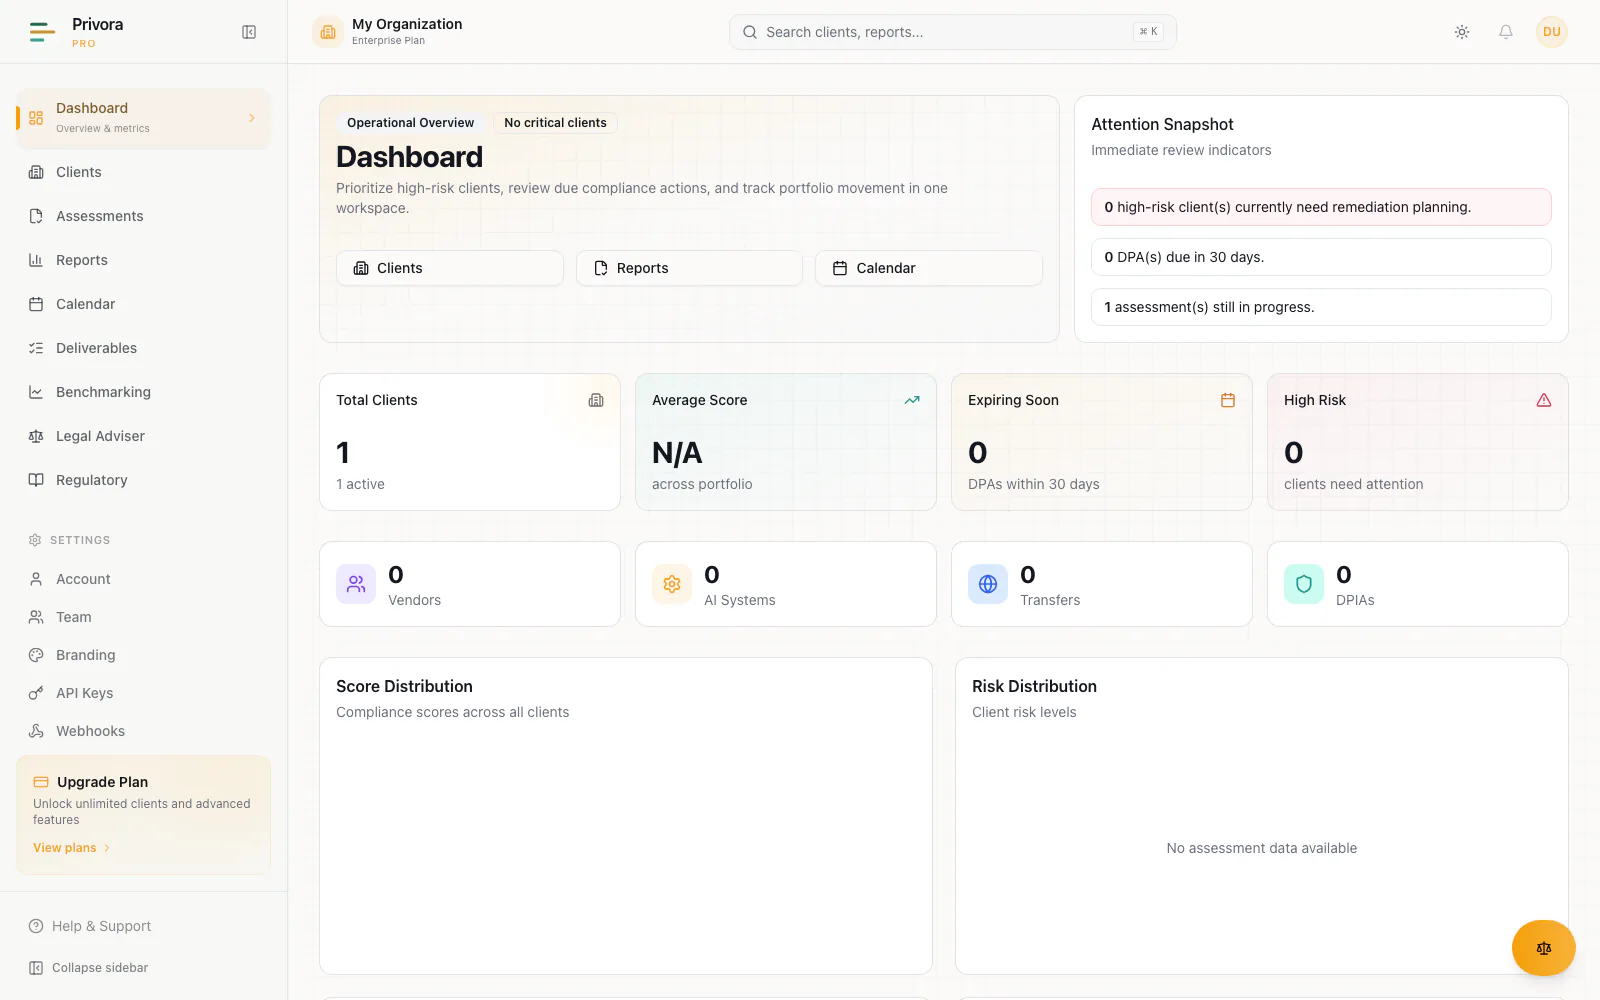Click the AI Systems gear icon
The image size is (1600, 1000).
(672, 584)
